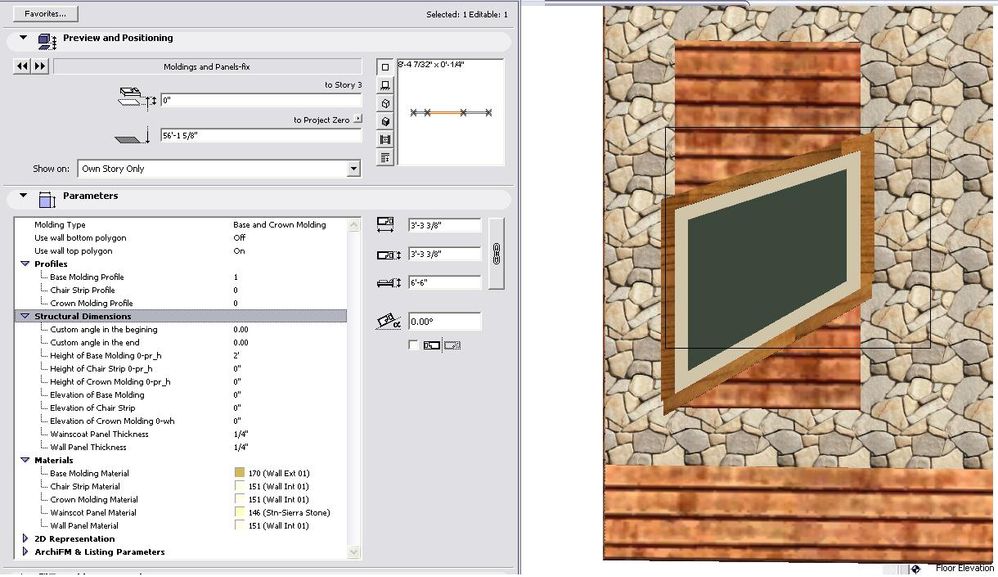Toggle Use wall top polygon to Off
Viewport: 998px width, 577px height.
pyautogui.click(x=239, y=251)
